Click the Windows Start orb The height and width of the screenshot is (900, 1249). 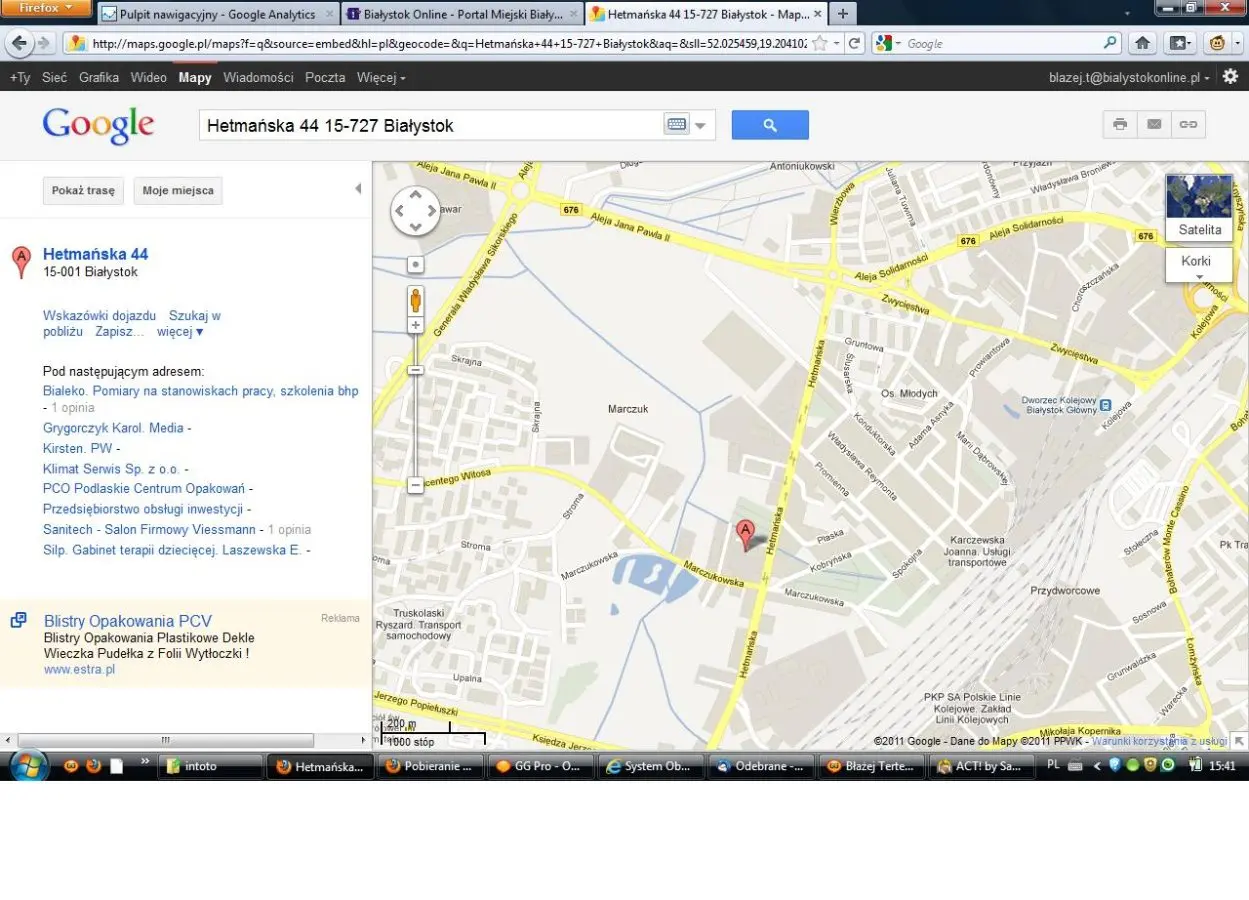click(x=29, y=766)
